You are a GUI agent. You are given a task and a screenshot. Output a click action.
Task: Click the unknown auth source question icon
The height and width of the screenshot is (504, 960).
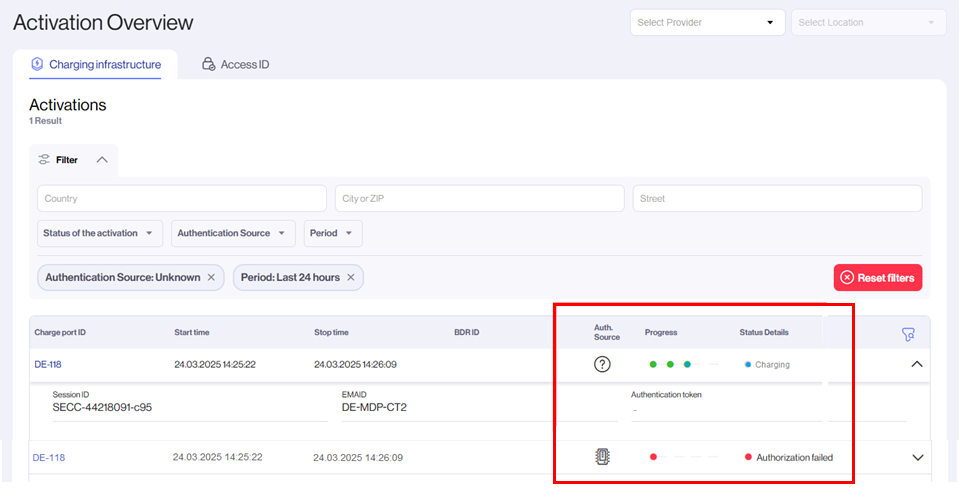pyautogui.click(x=602, y=364)
